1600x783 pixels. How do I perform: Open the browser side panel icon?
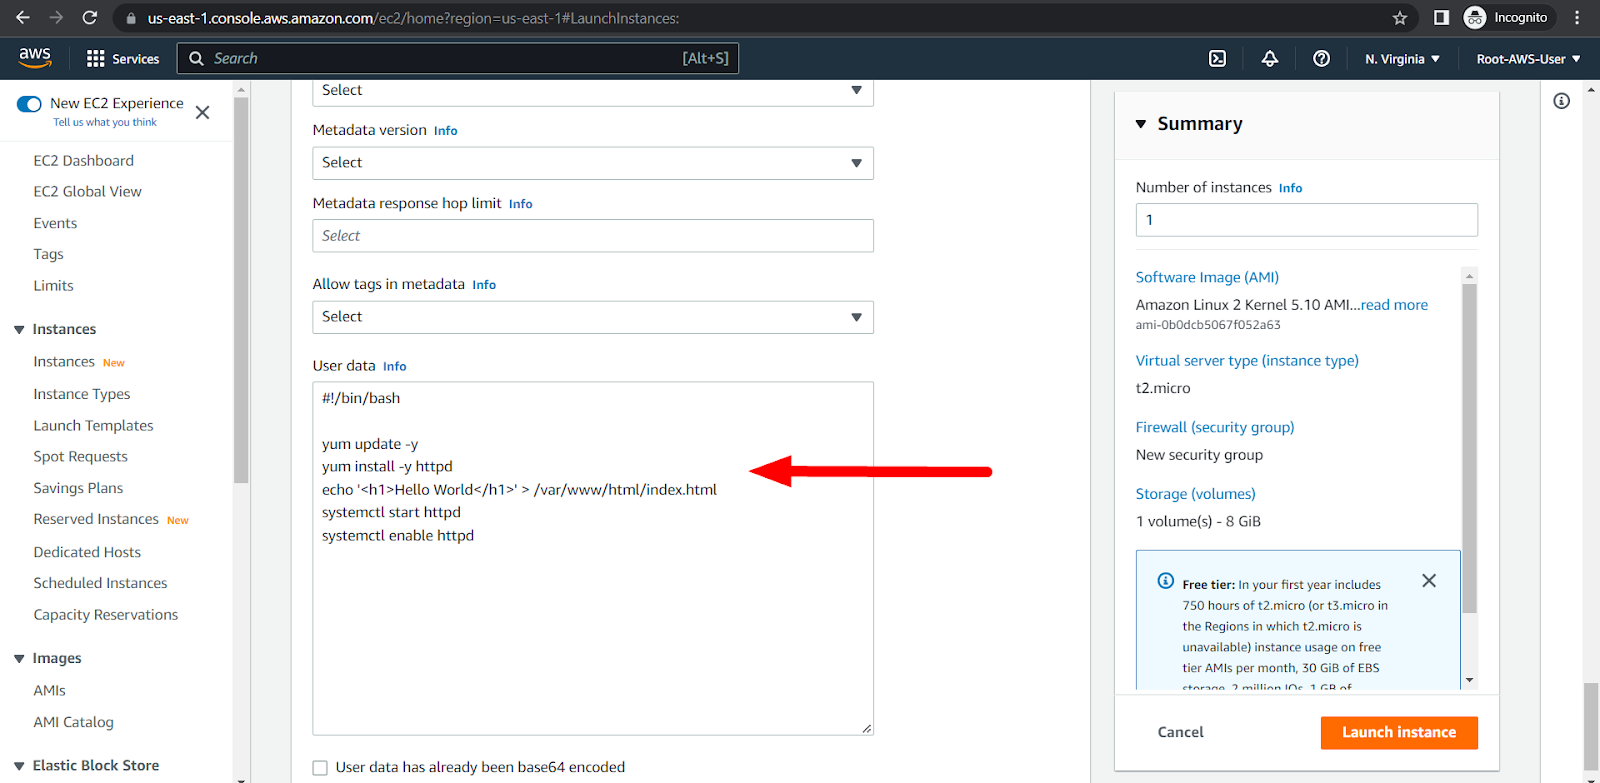point(1441,18)
